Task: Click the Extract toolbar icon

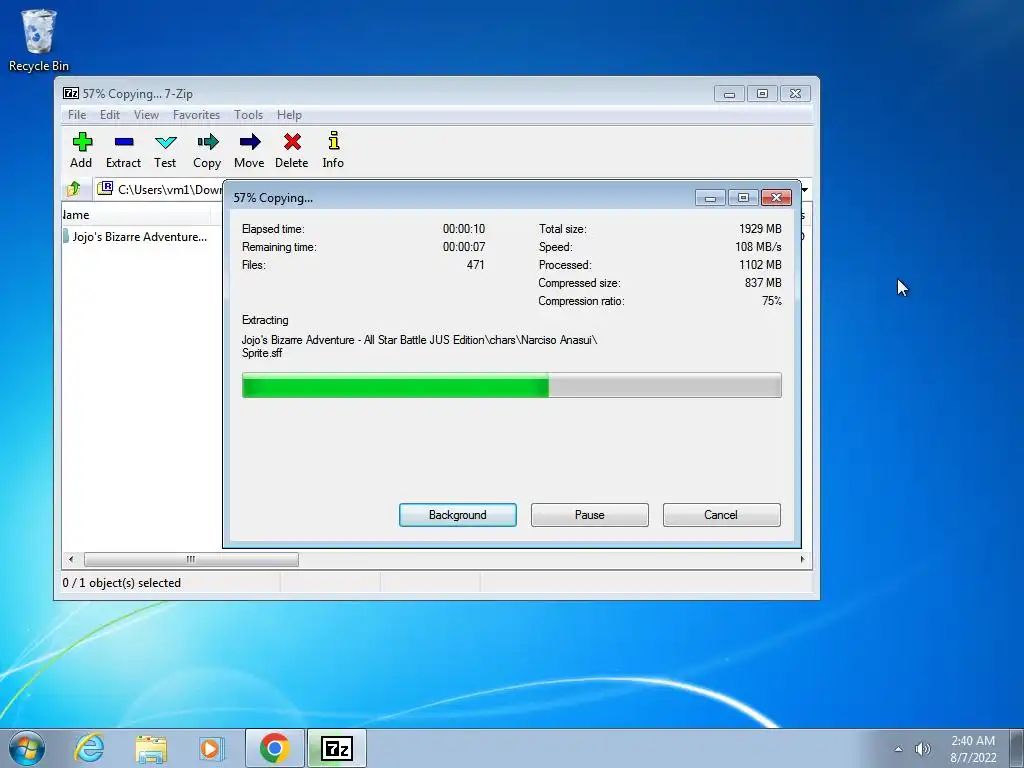Action: tap(123, 150)
